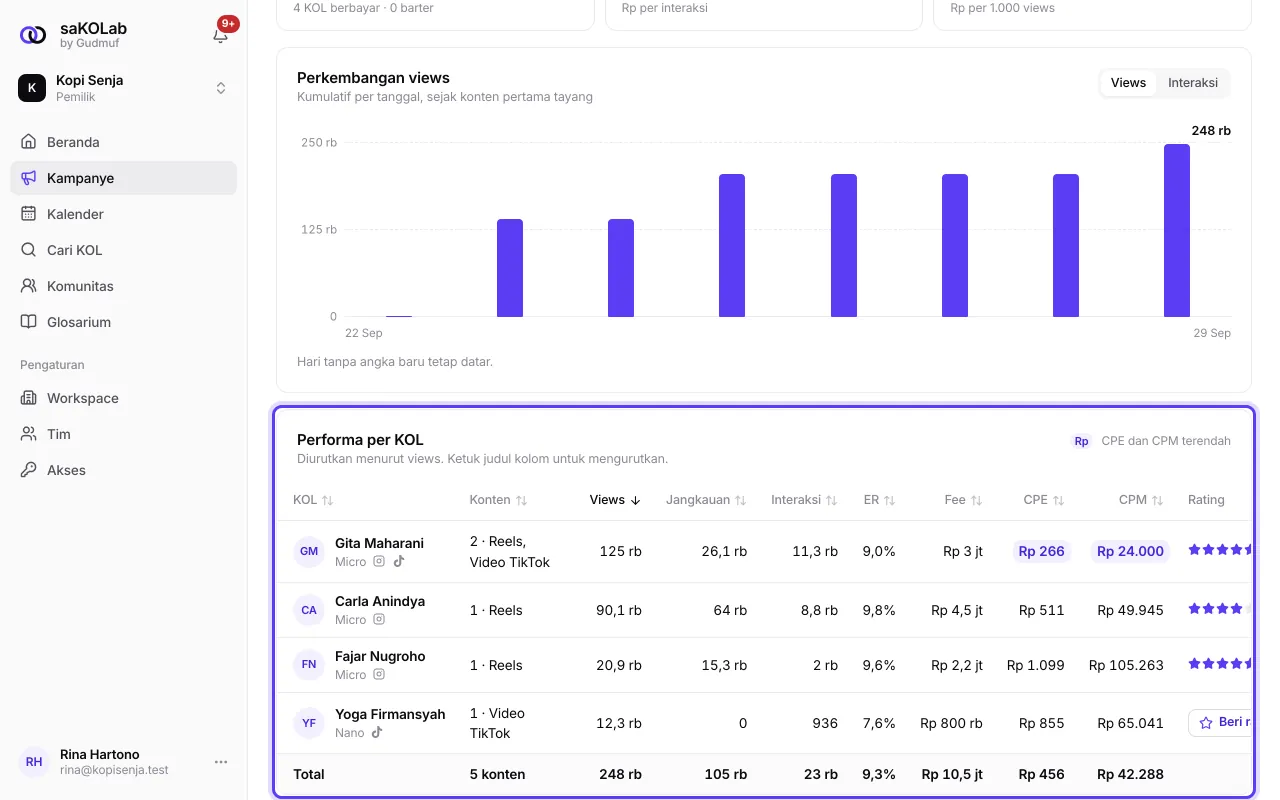Click the "5 konten" total cell
The image size is (1280, 800).
[497, 774]
